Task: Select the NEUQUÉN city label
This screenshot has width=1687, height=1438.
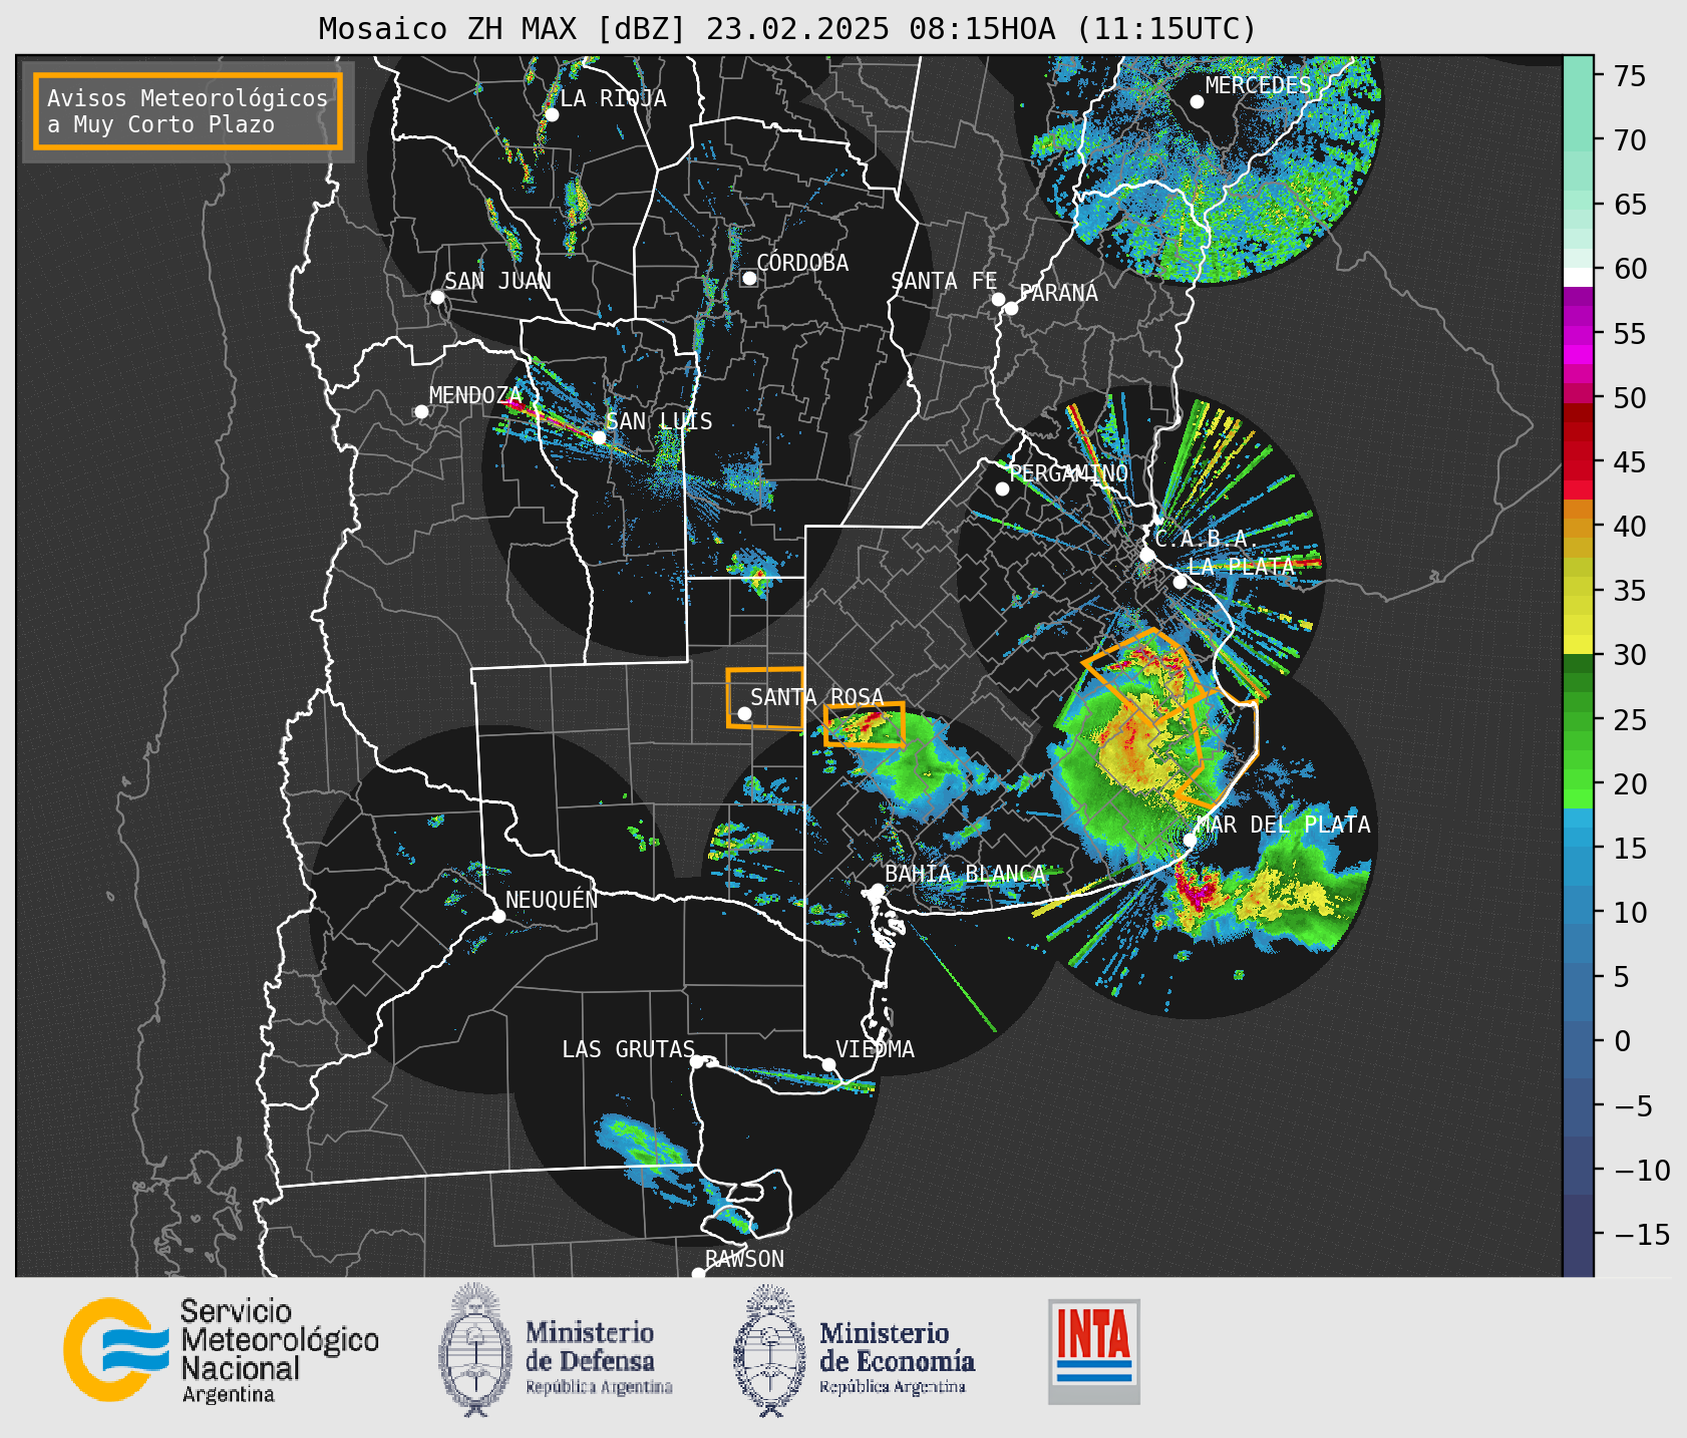Action: (551, 899)
